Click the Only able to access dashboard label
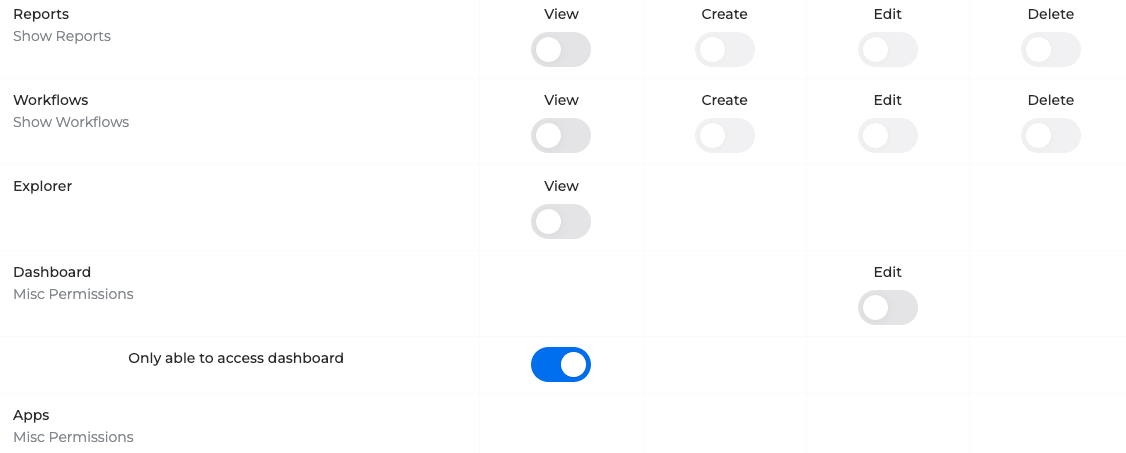Image resolution: width=1126 pixels, height=453 pixels. tap(236, 358)
